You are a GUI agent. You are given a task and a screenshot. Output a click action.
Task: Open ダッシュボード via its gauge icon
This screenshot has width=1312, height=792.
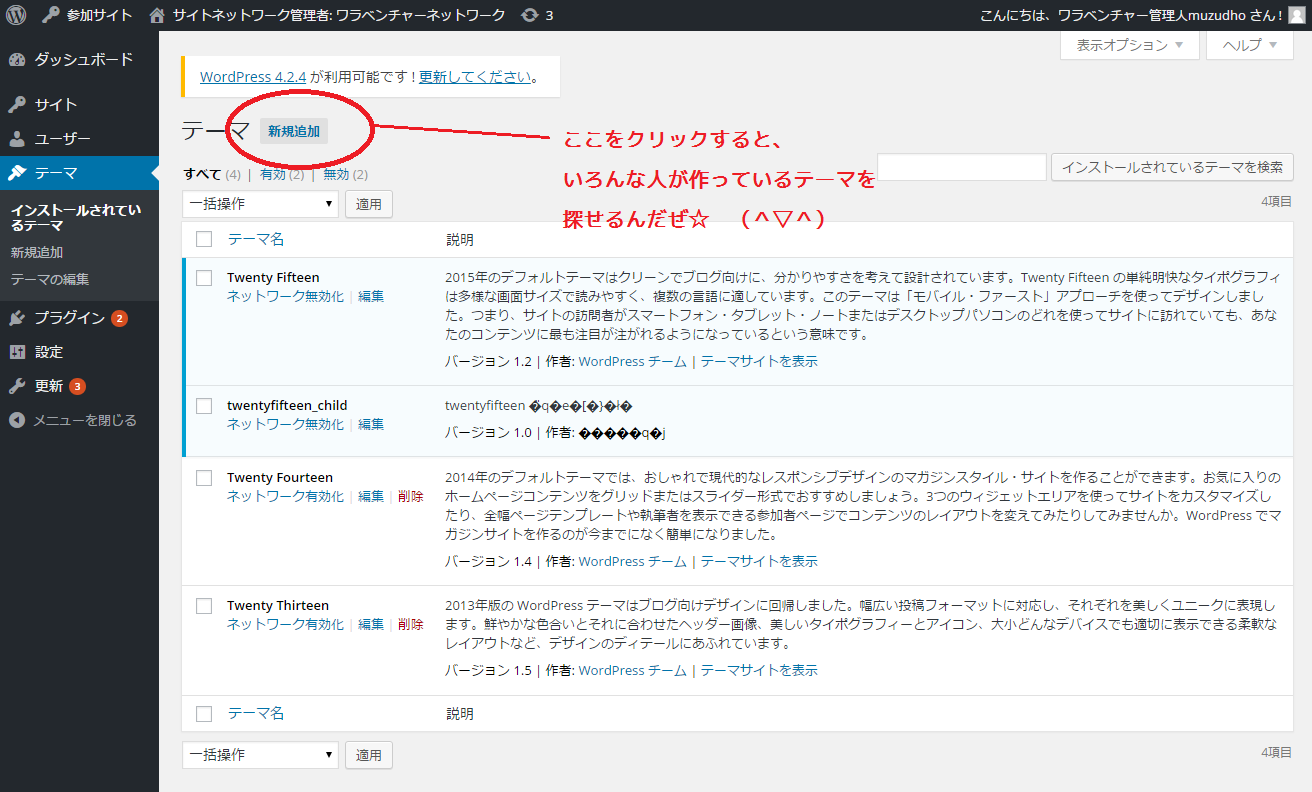click(x=17, y=60)
